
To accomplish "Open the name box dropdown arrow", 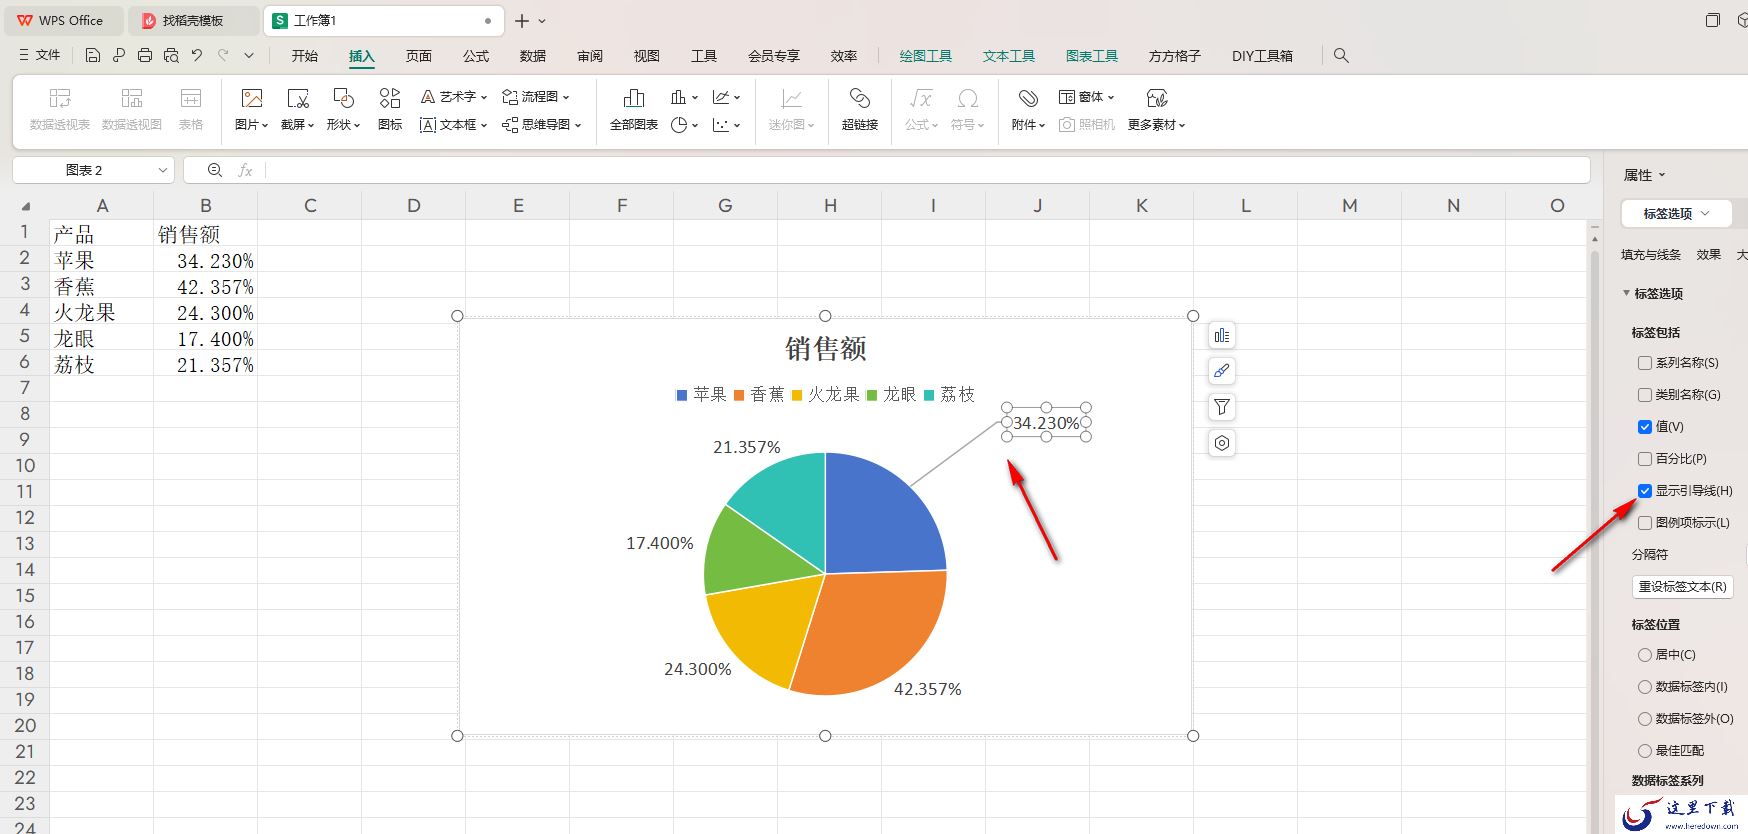I will point(162,170).
